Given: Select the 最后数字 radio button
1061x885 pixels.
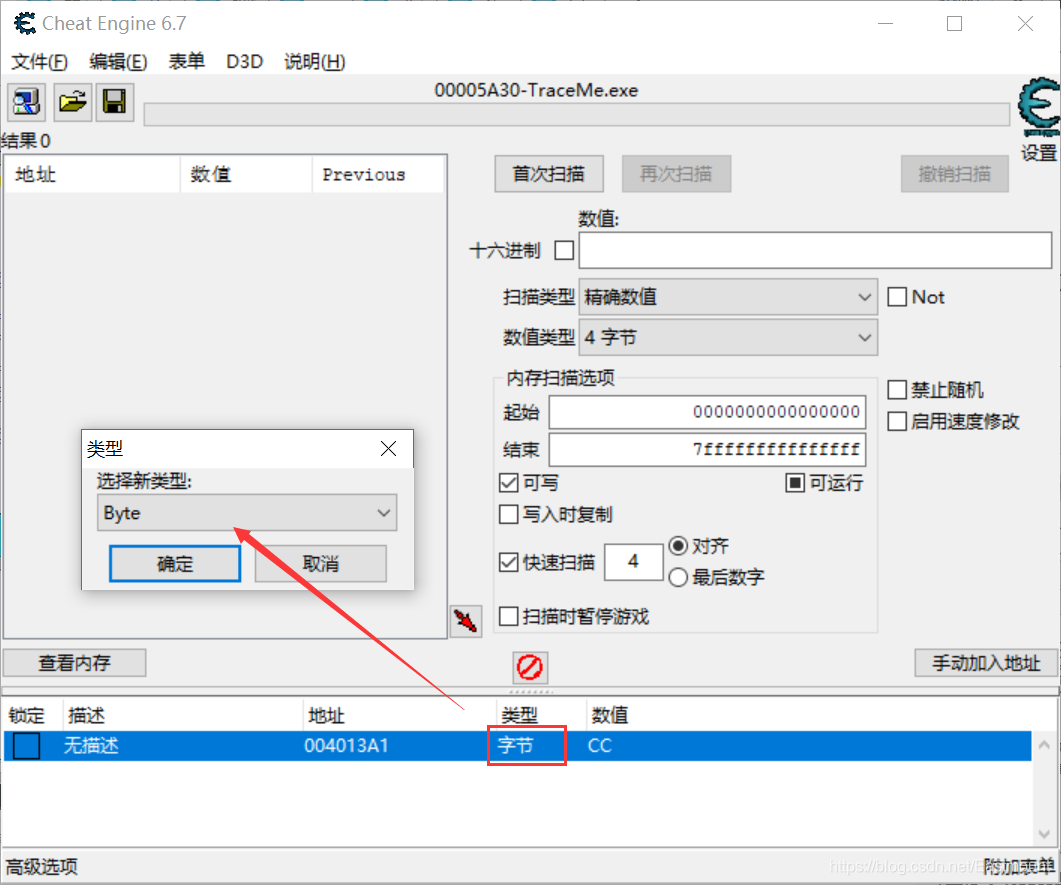Looking at the screenshot, I should pyautogui.click(x=678, y=577).
